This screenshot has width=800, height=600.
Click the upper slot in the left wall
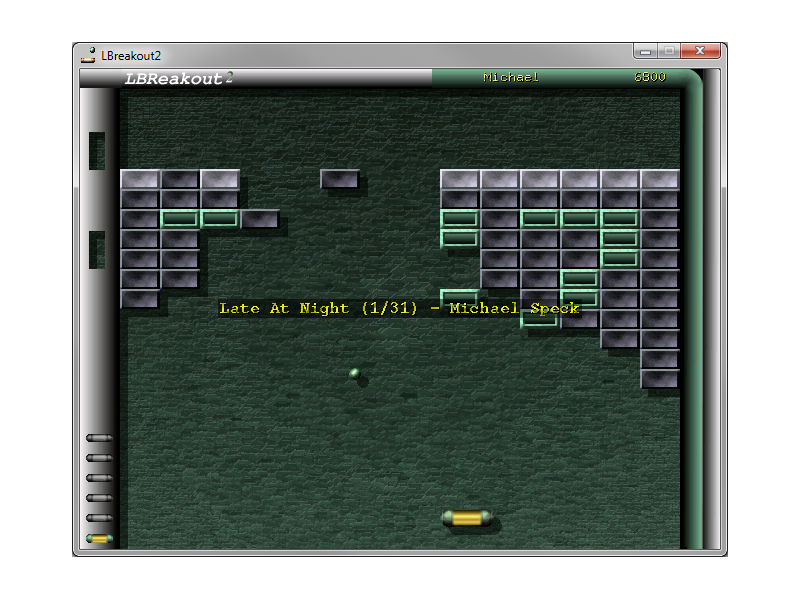coord(97,150)
